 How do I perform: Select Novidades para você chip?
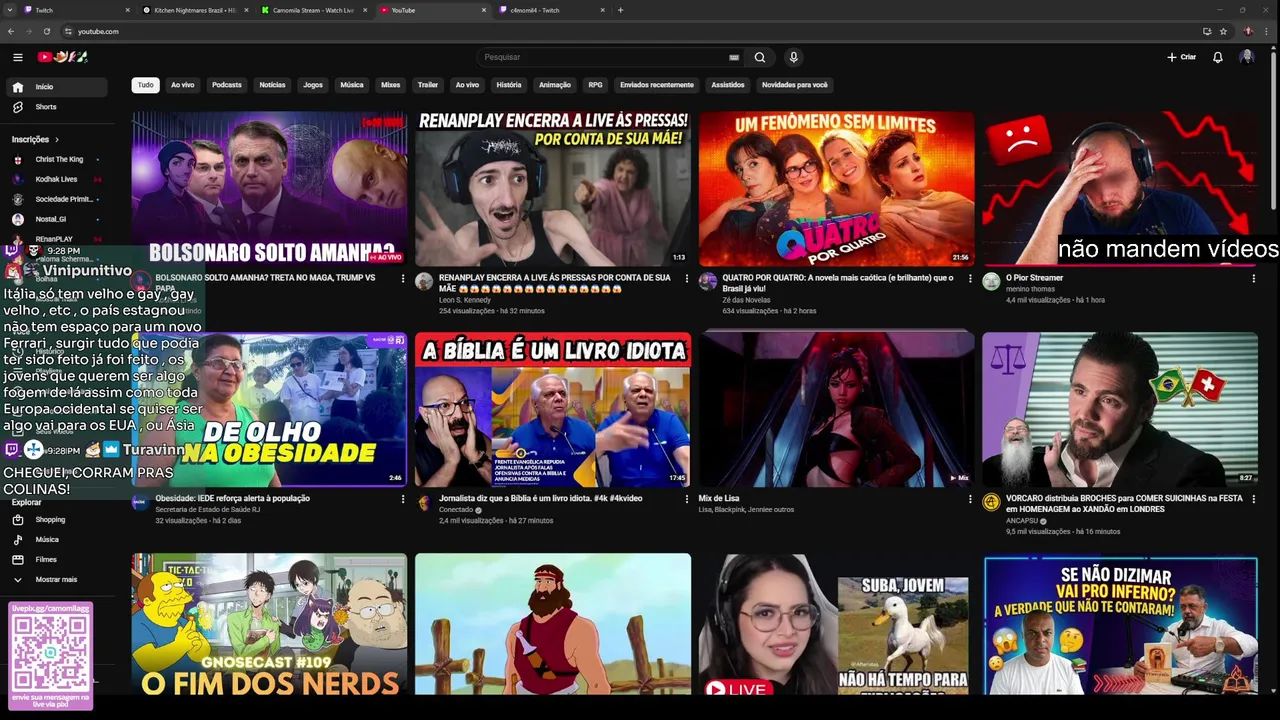[x=795, y=85]
